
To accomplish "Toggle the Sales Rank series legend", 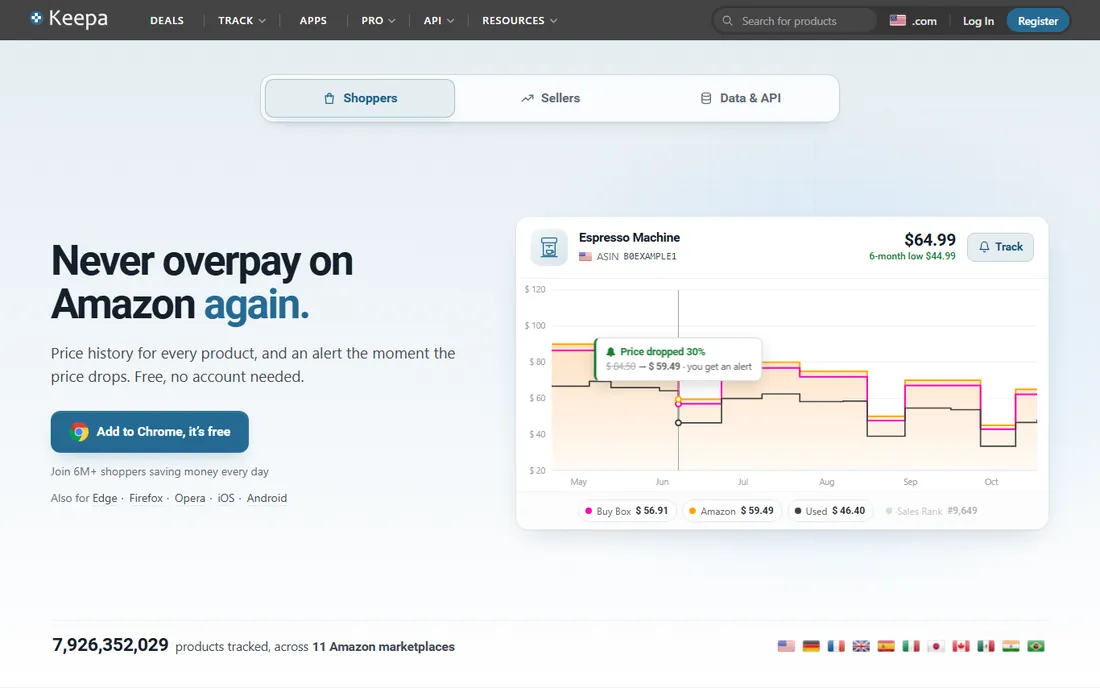I will click(931, 511).
